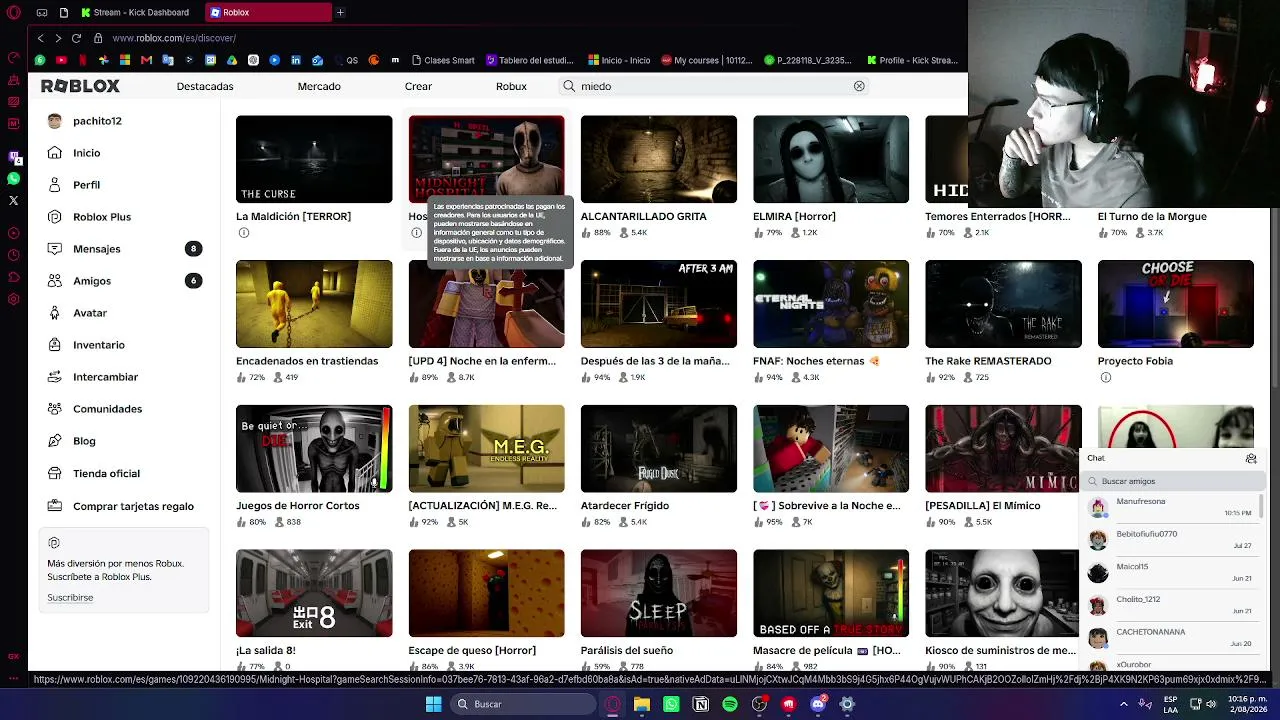Screen dimensions: 1280x720
Task: Click the Roblox Plus sidebar icon
Action: pos(54,217)
